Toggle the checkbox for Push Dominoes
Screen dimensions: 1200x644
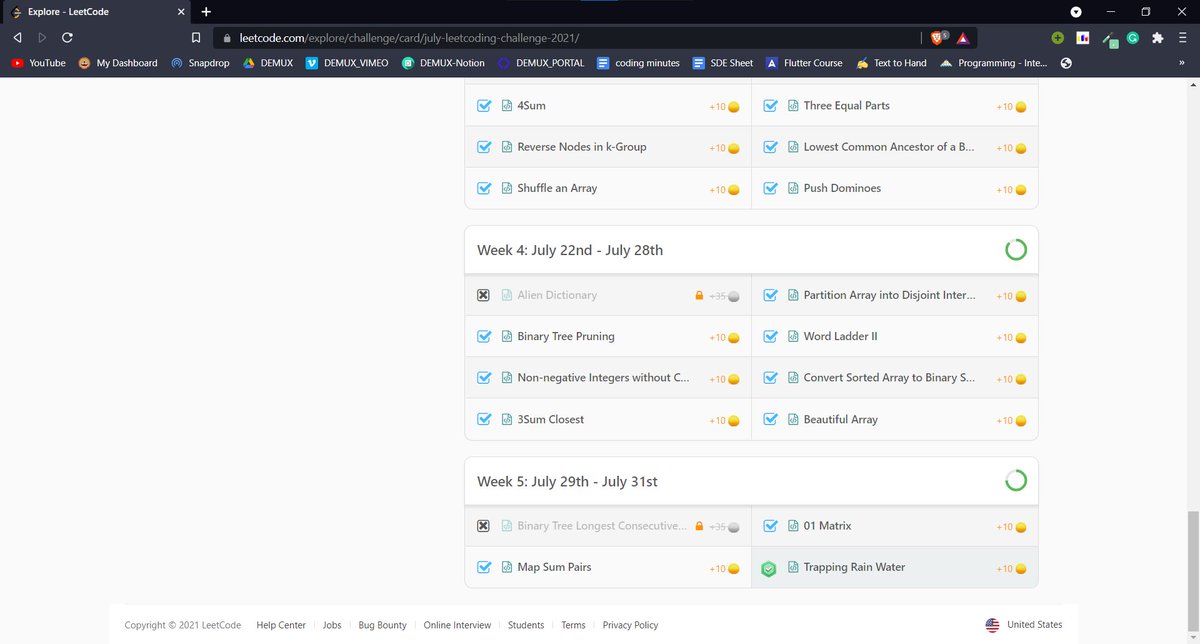(770, 188)
